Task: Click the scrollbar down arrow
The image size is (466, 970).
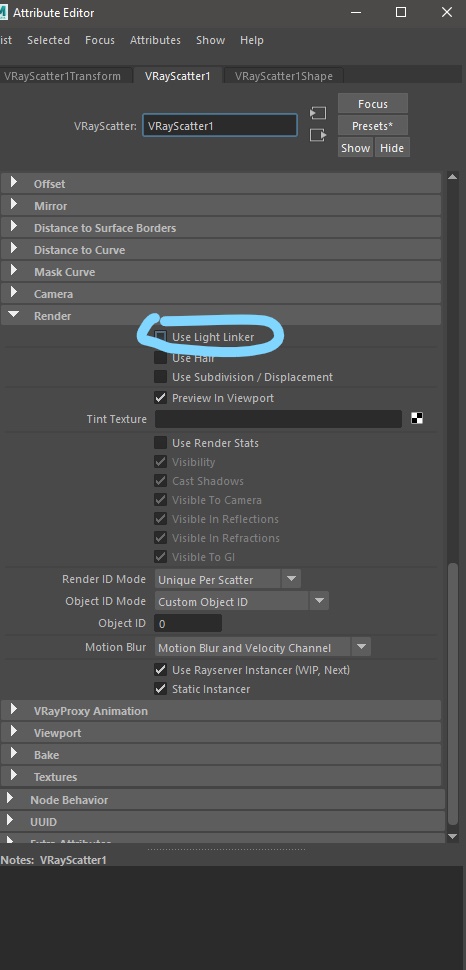Action: 452,836
